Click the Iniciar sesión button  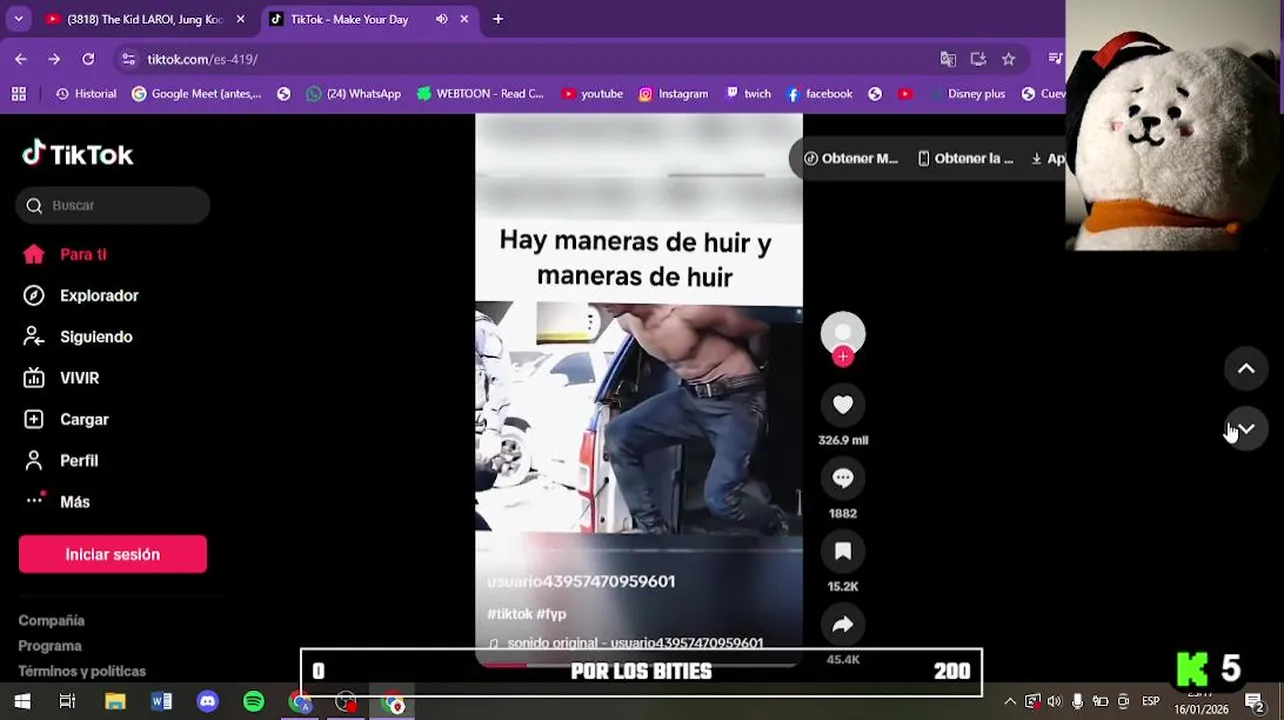113,554
